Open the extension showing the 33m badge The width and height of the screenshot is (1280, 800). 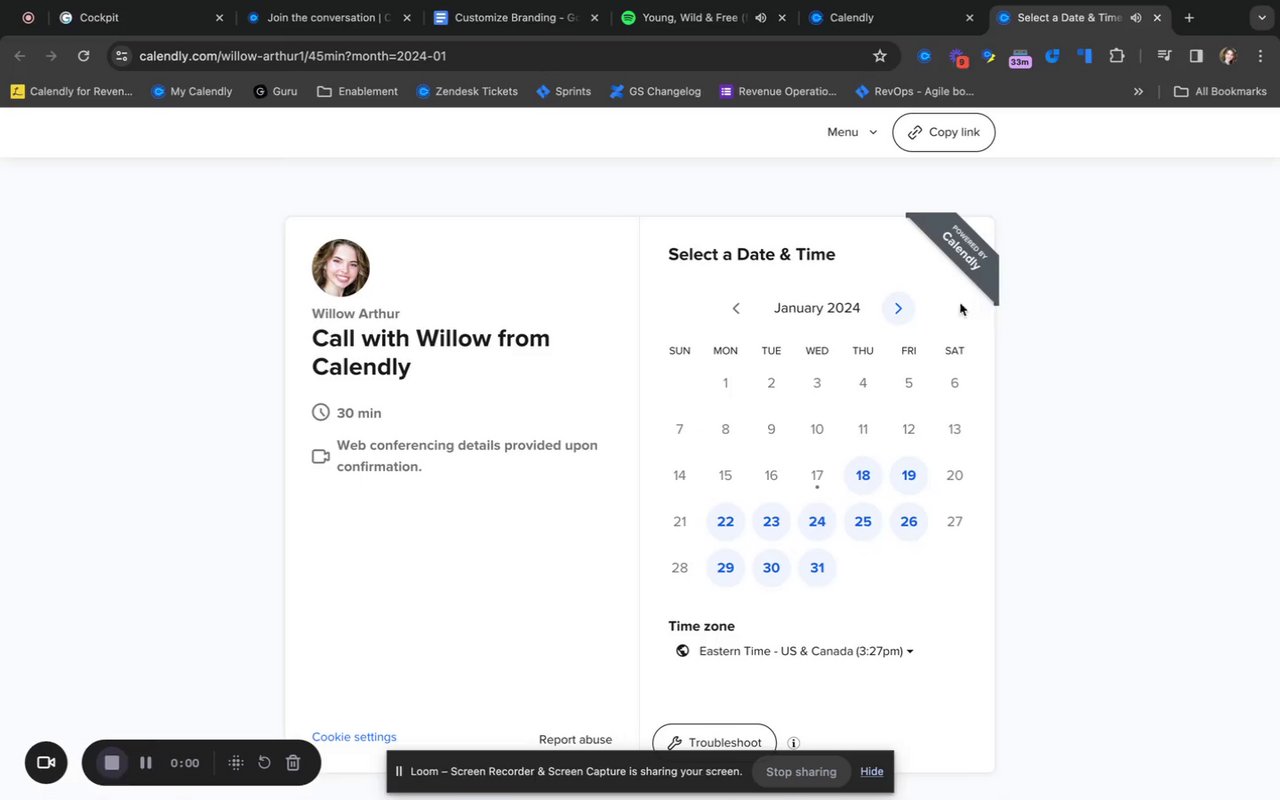coord(1020,57)
